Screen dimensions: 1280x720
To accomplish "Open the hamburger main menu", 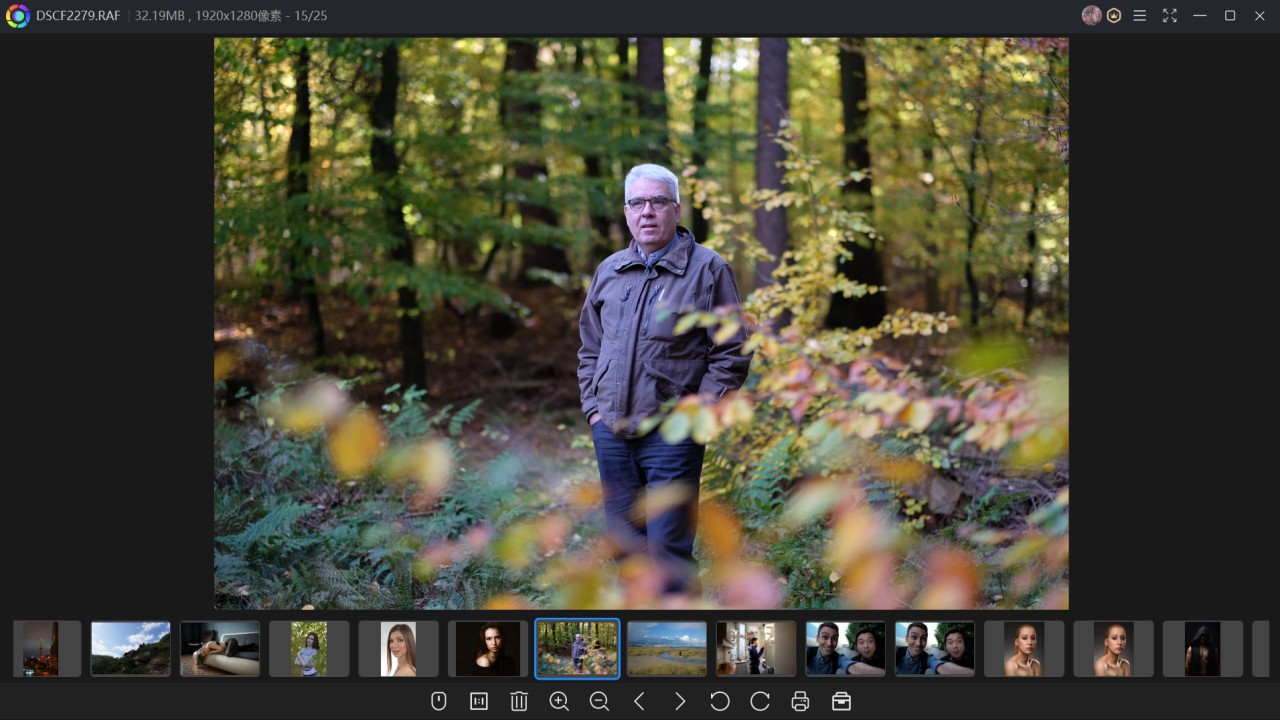I will click(1140, 16).
